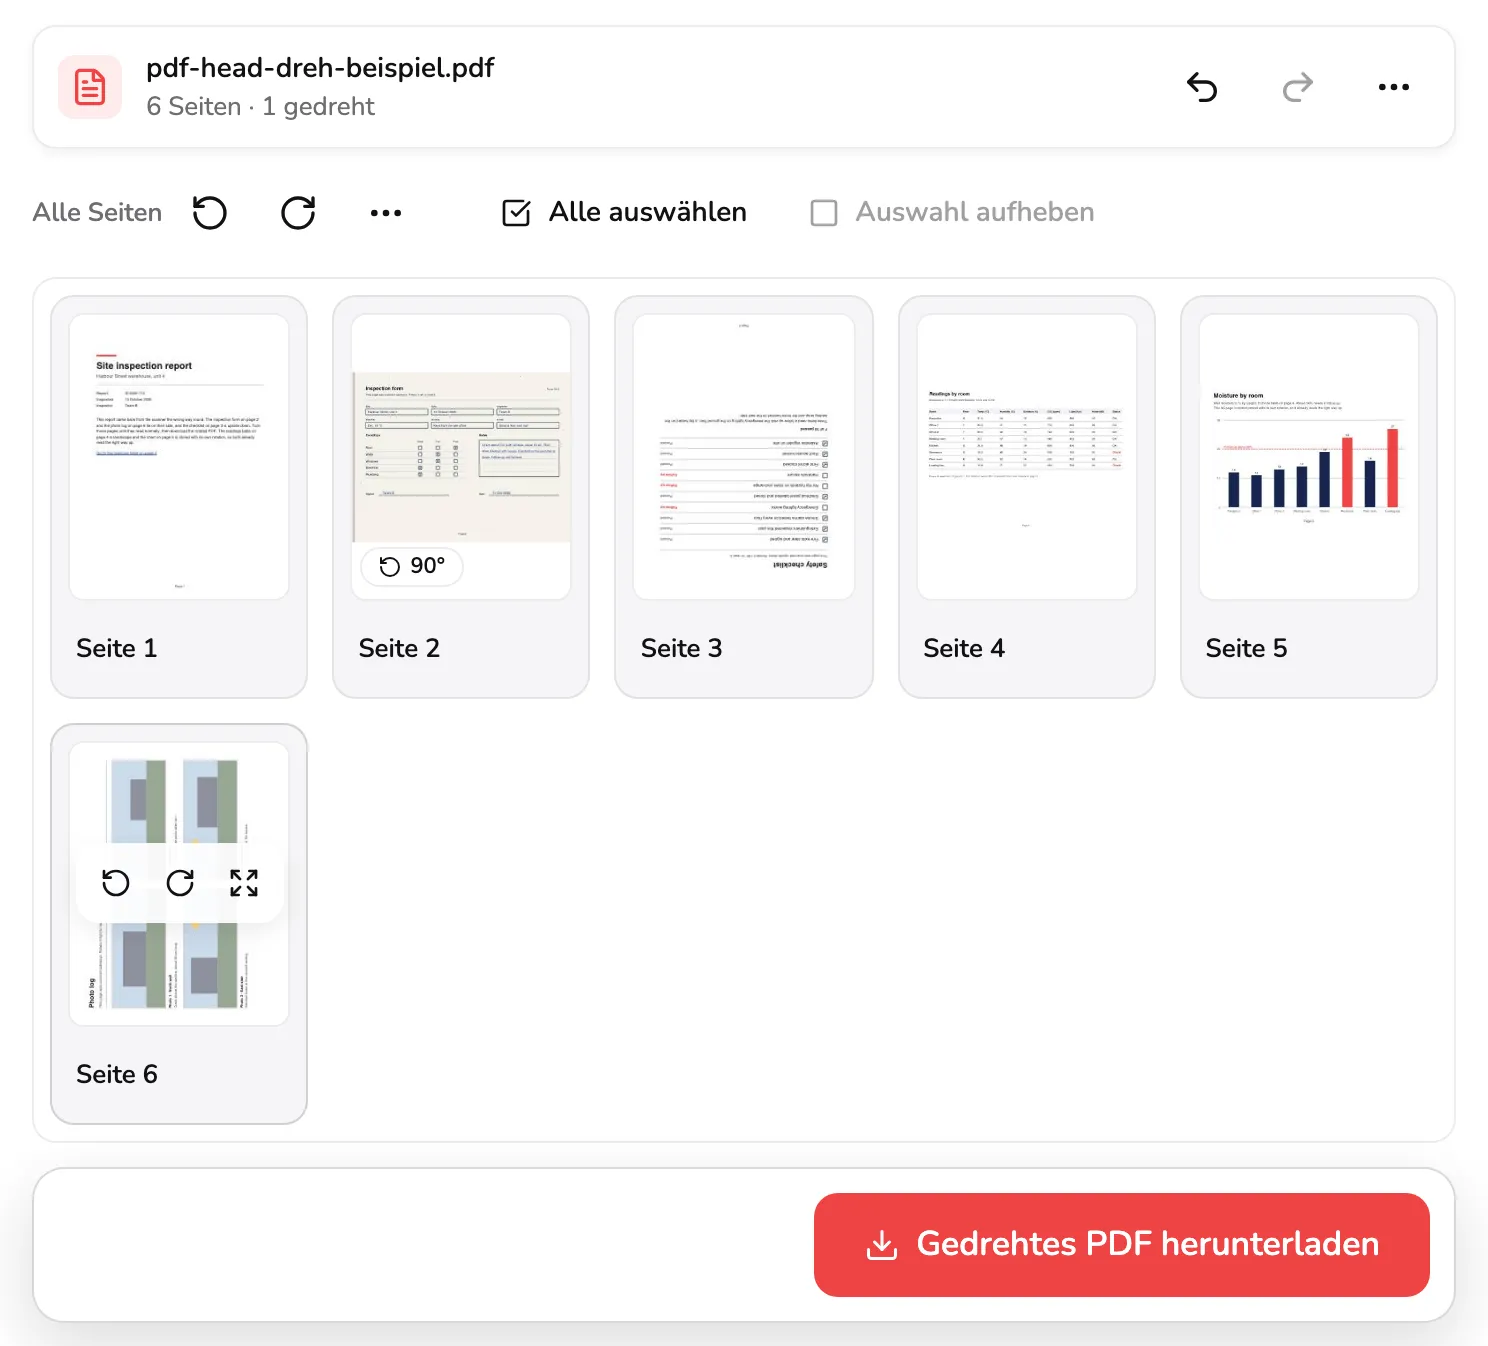This screenshot has height=1346, width=1488.
Task: Rotate Seite 6 clockwise
Action: coord(180,883)
